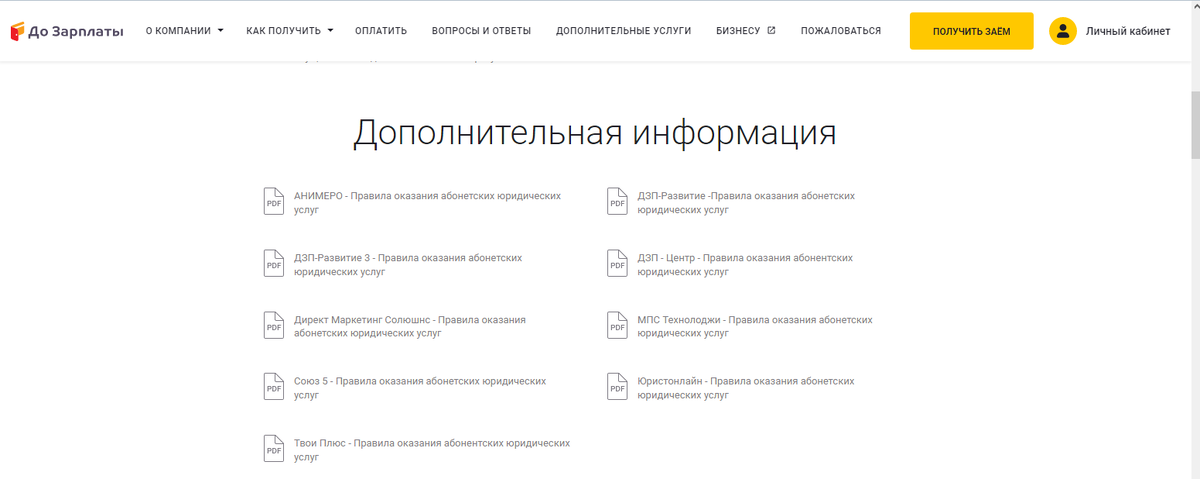Open МПС Технолоджи rules document link
Image resolution: width=1200 pixels, height=479 pixels.
[755, 327]
